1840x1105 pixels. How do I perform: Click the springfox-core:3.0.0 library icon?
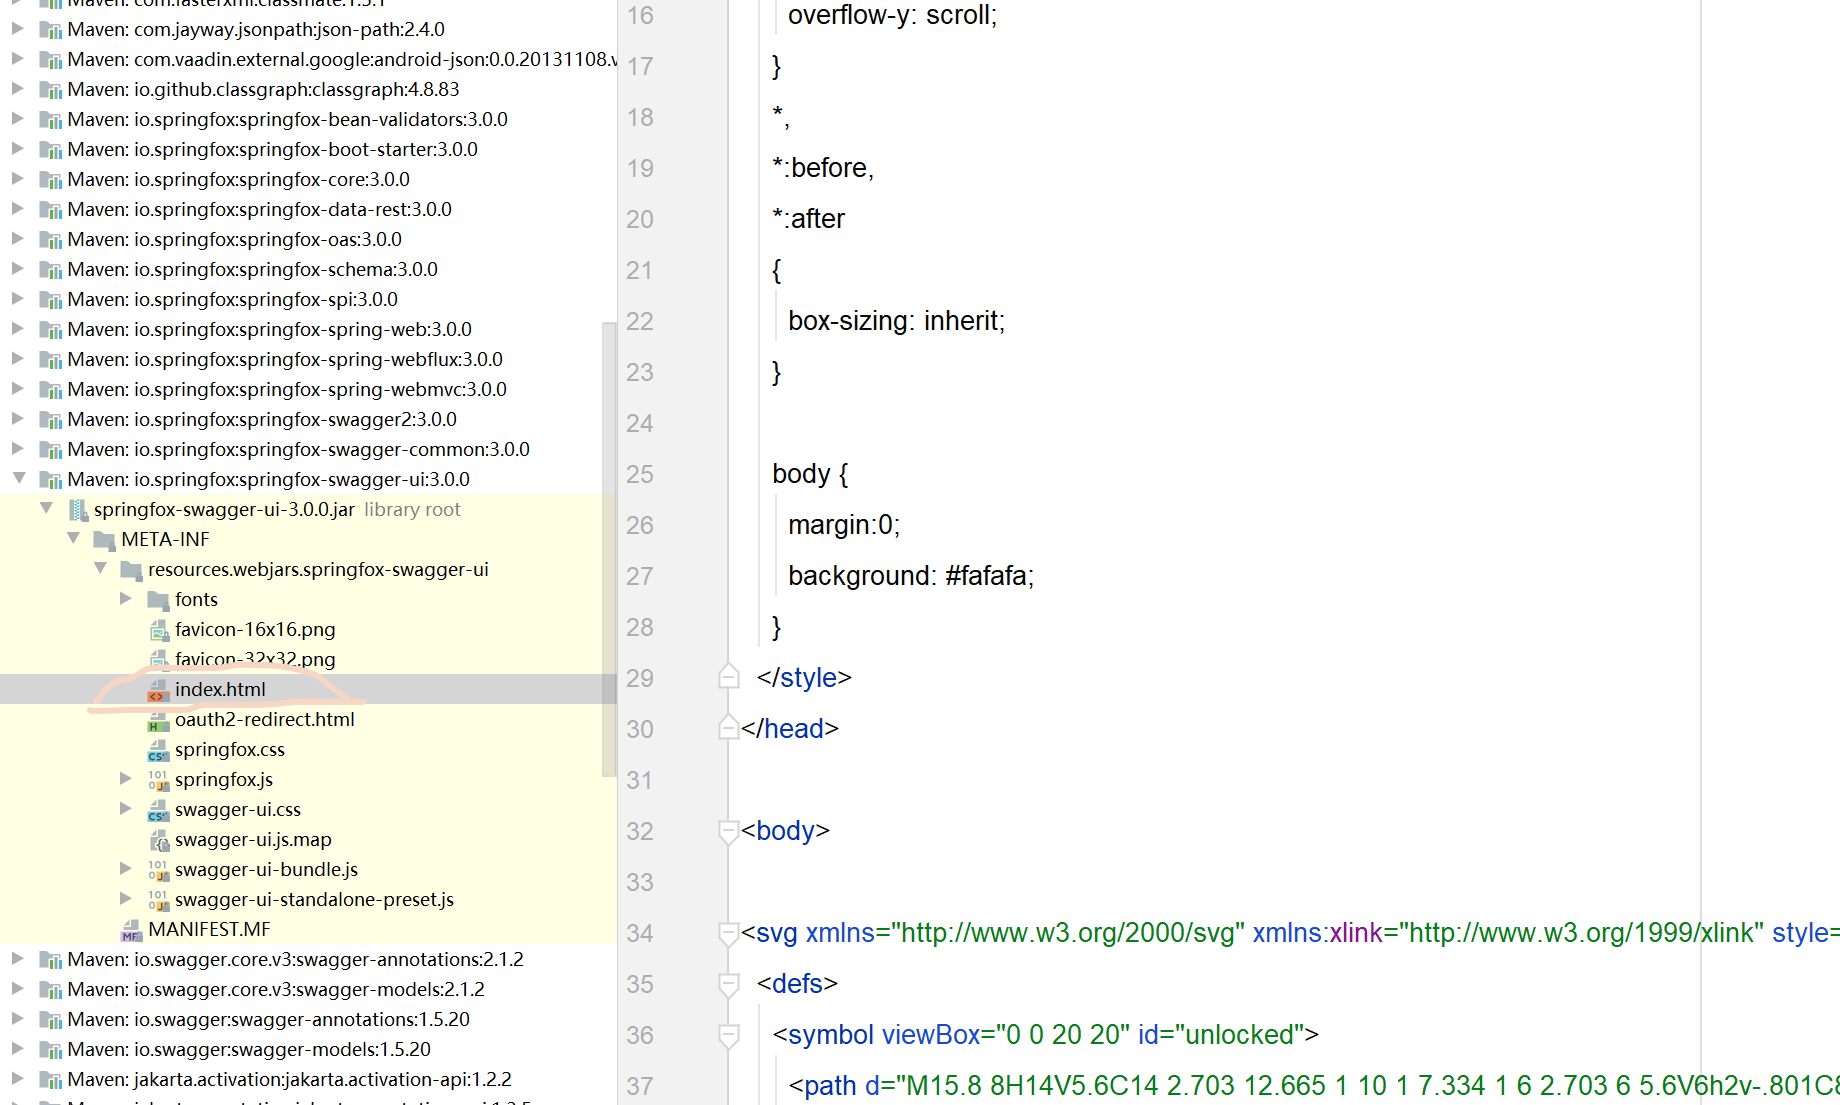pyautogui.click(x=50, y=180)
